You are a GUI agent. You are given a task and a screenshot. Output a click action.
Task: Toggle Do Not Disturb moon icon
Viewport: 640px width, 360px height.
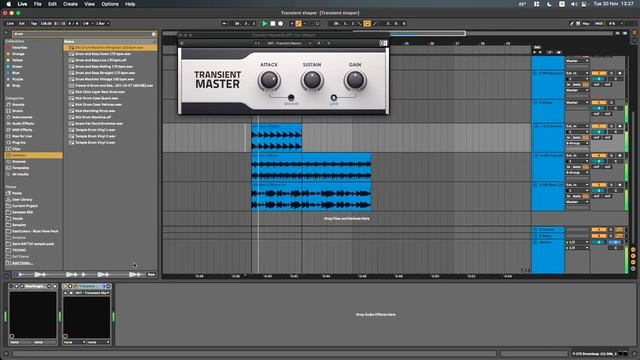[549, 4]
